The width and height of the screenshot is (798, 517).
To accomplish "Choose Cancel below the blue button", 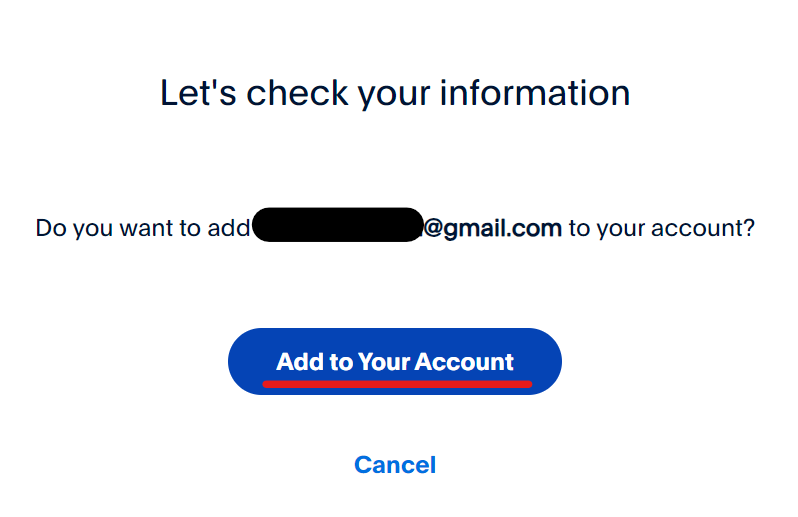I will [x=395, y=465].
